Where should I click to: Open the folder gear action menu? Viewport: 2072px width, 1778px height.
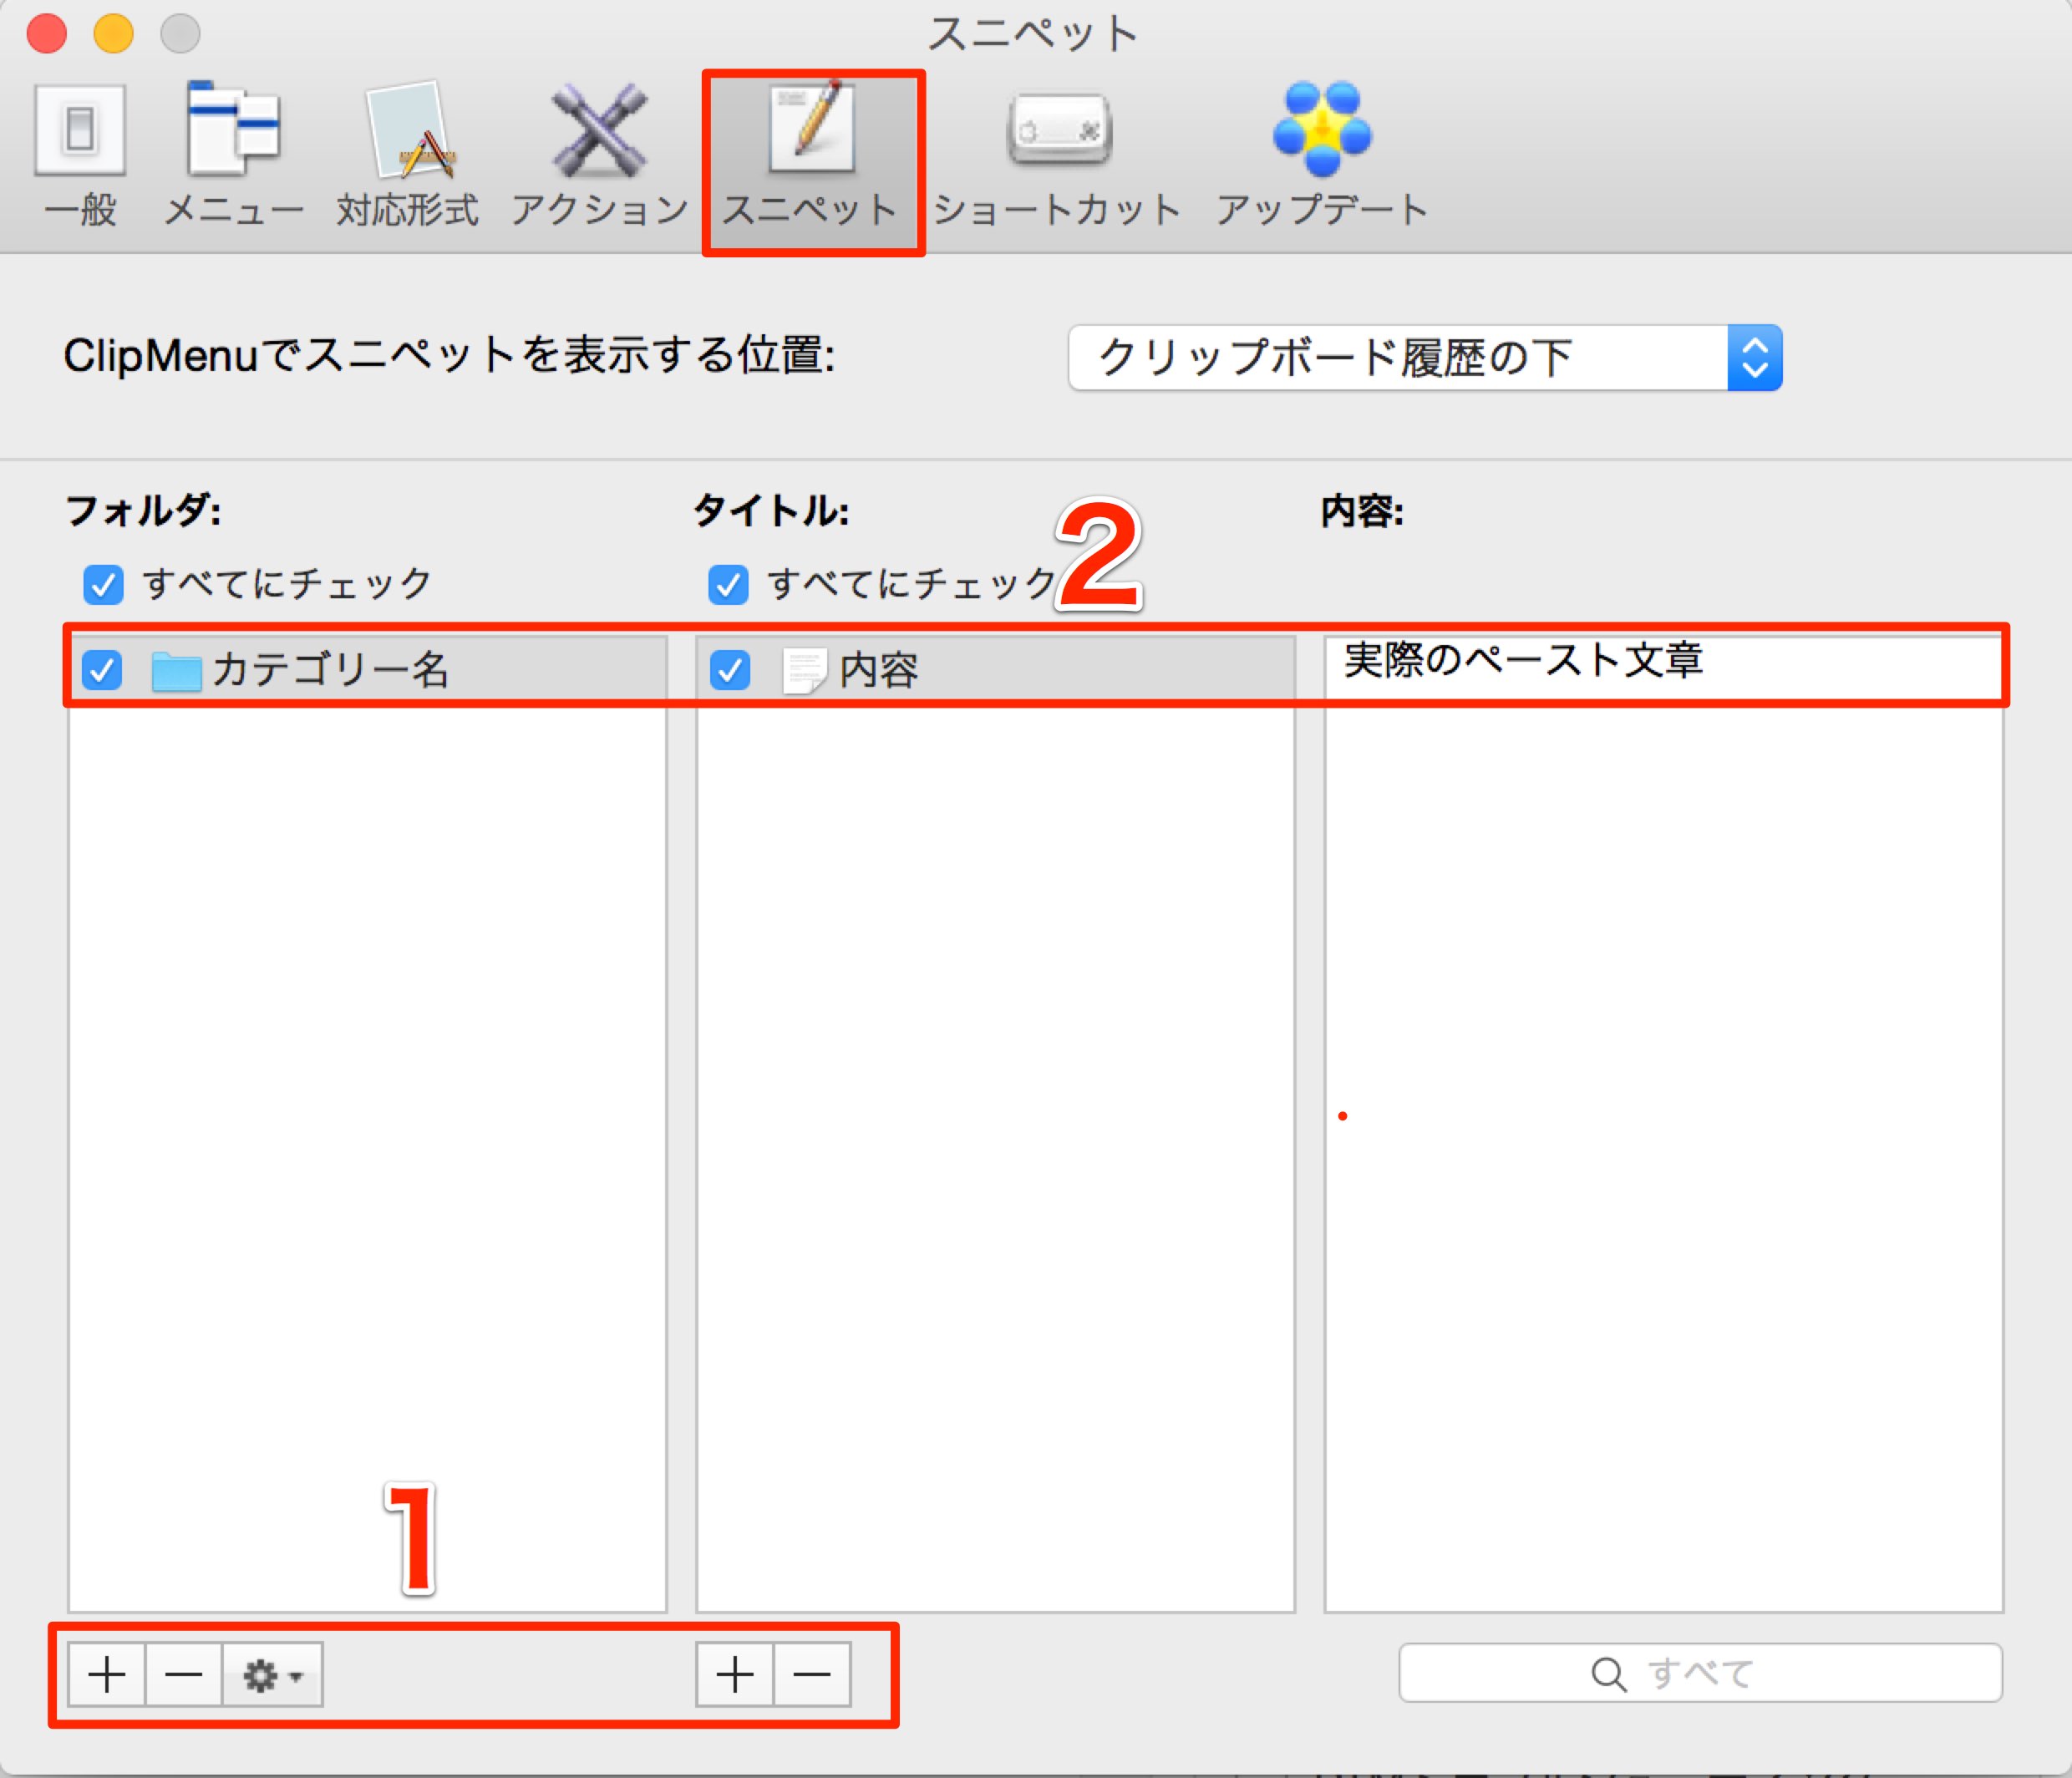272,1675
